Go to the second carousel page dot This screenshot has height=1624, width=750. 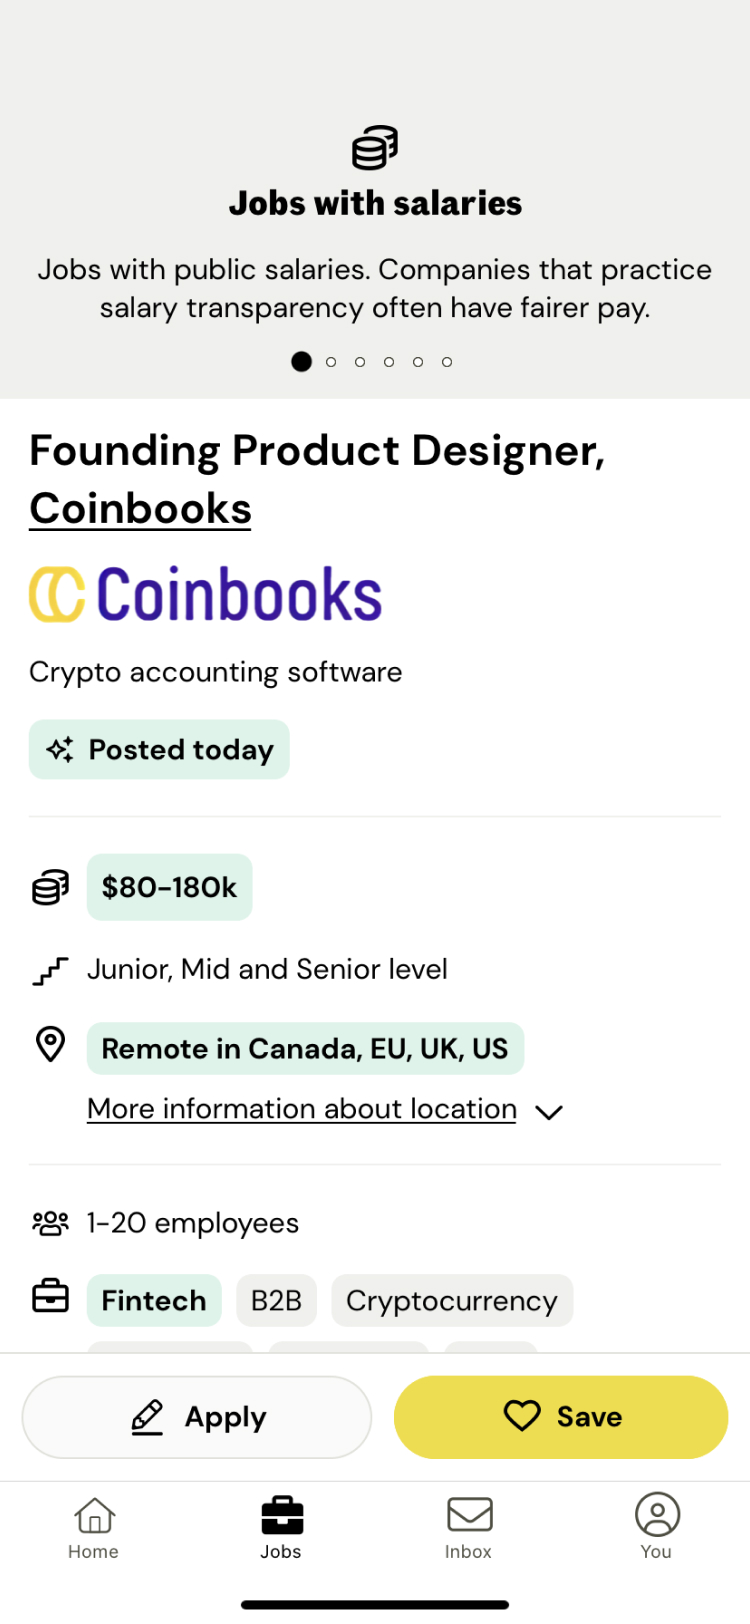point(331,362)
